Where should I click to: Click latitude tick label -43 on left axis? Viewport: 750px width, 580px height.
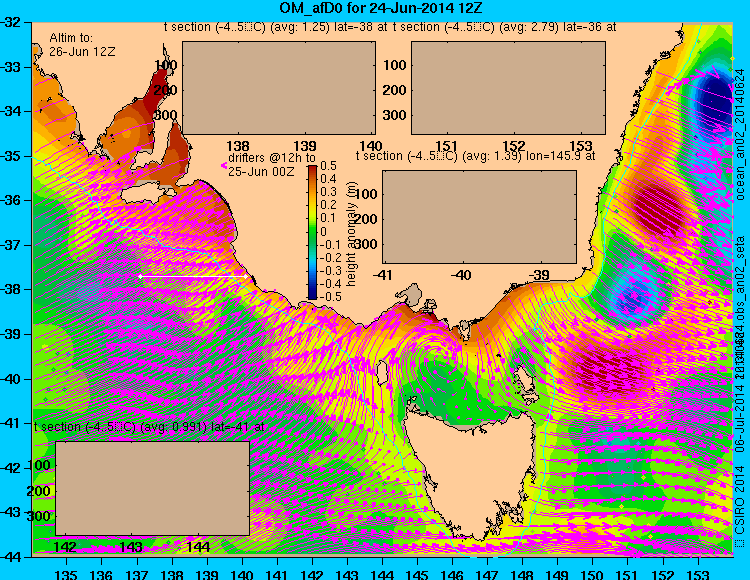11,512
